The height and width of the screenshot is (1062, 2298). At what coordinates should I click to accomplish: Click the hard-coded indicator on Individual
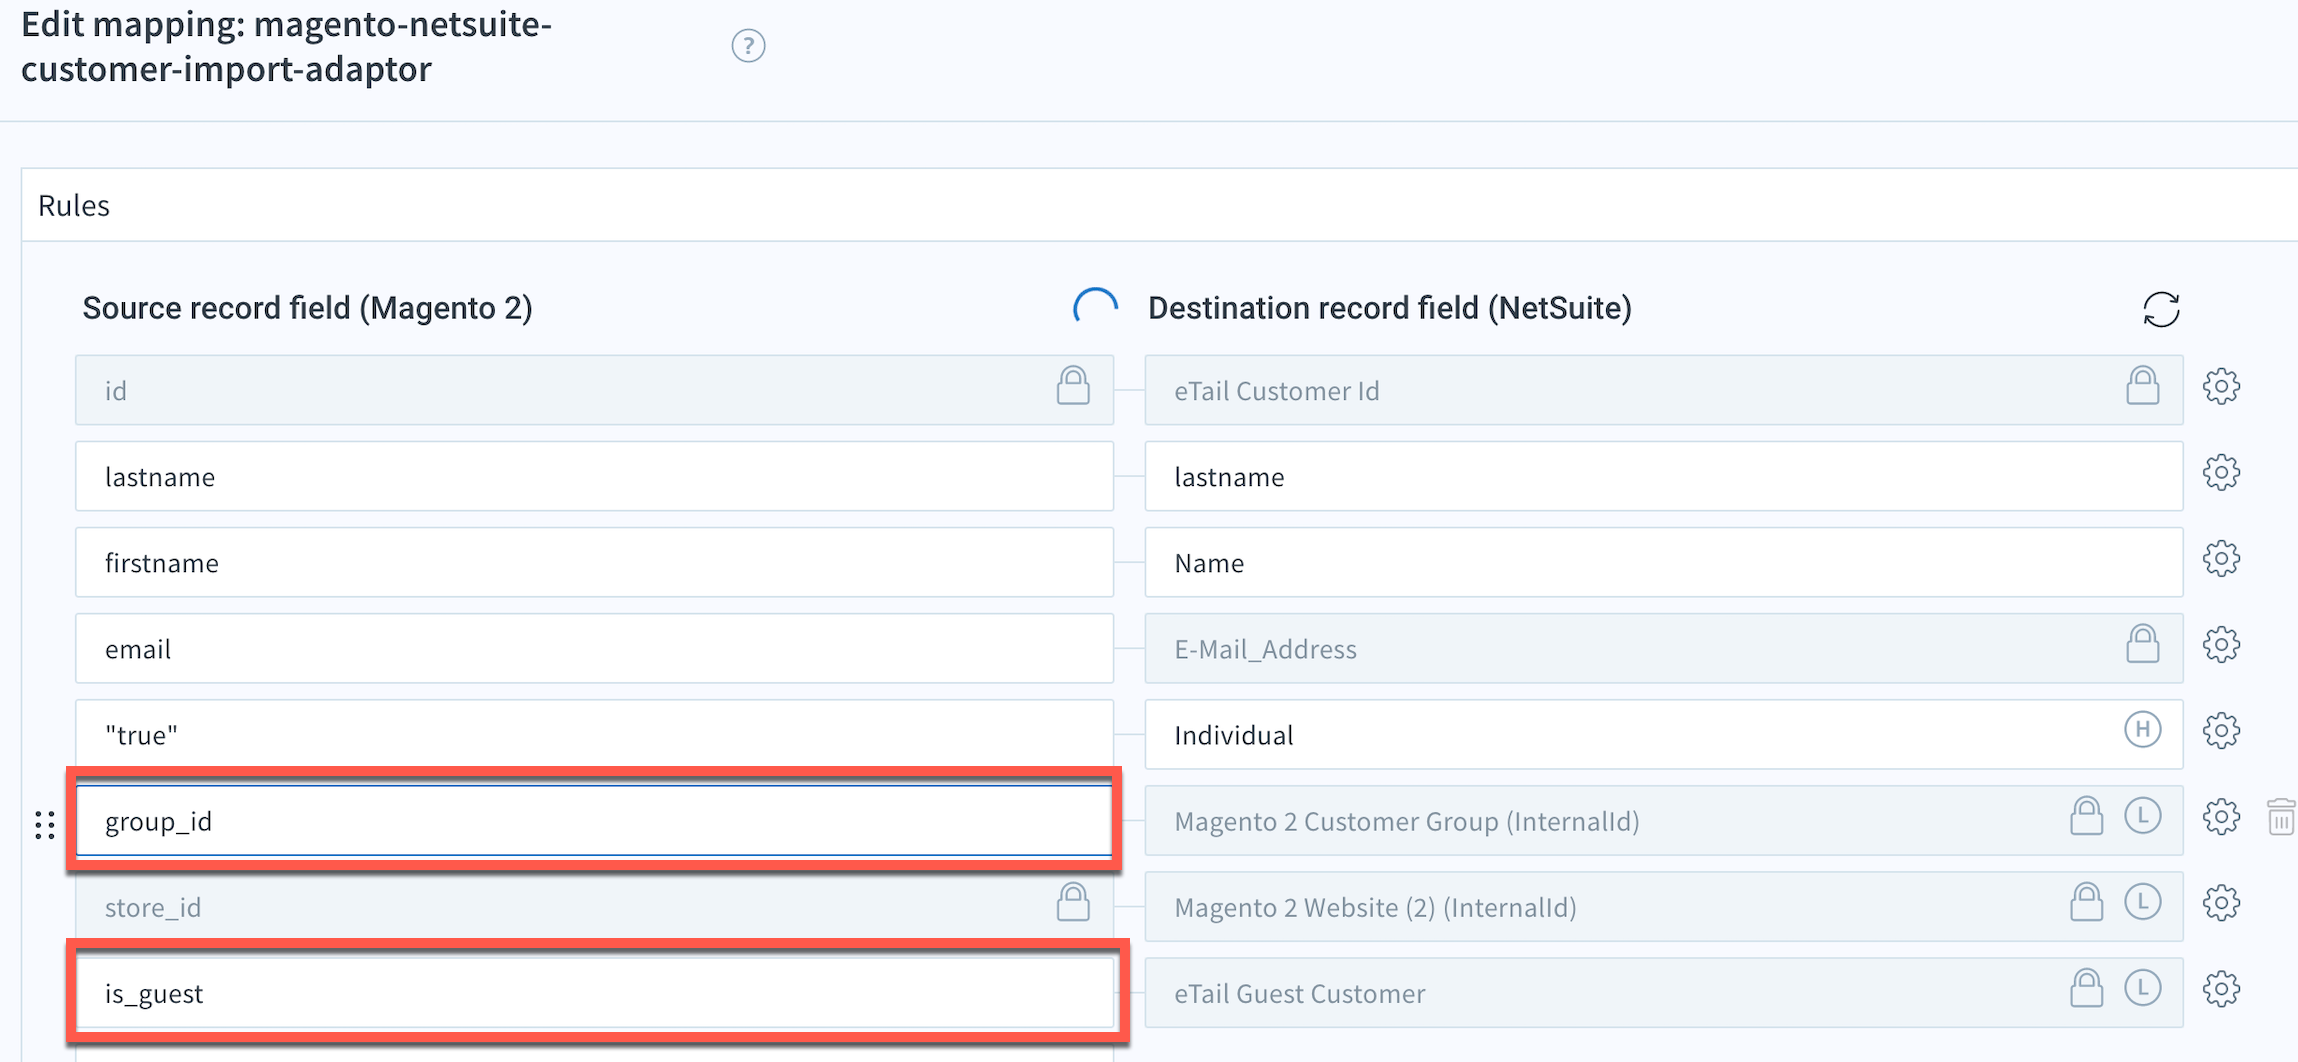click(x=2143, y=730)
